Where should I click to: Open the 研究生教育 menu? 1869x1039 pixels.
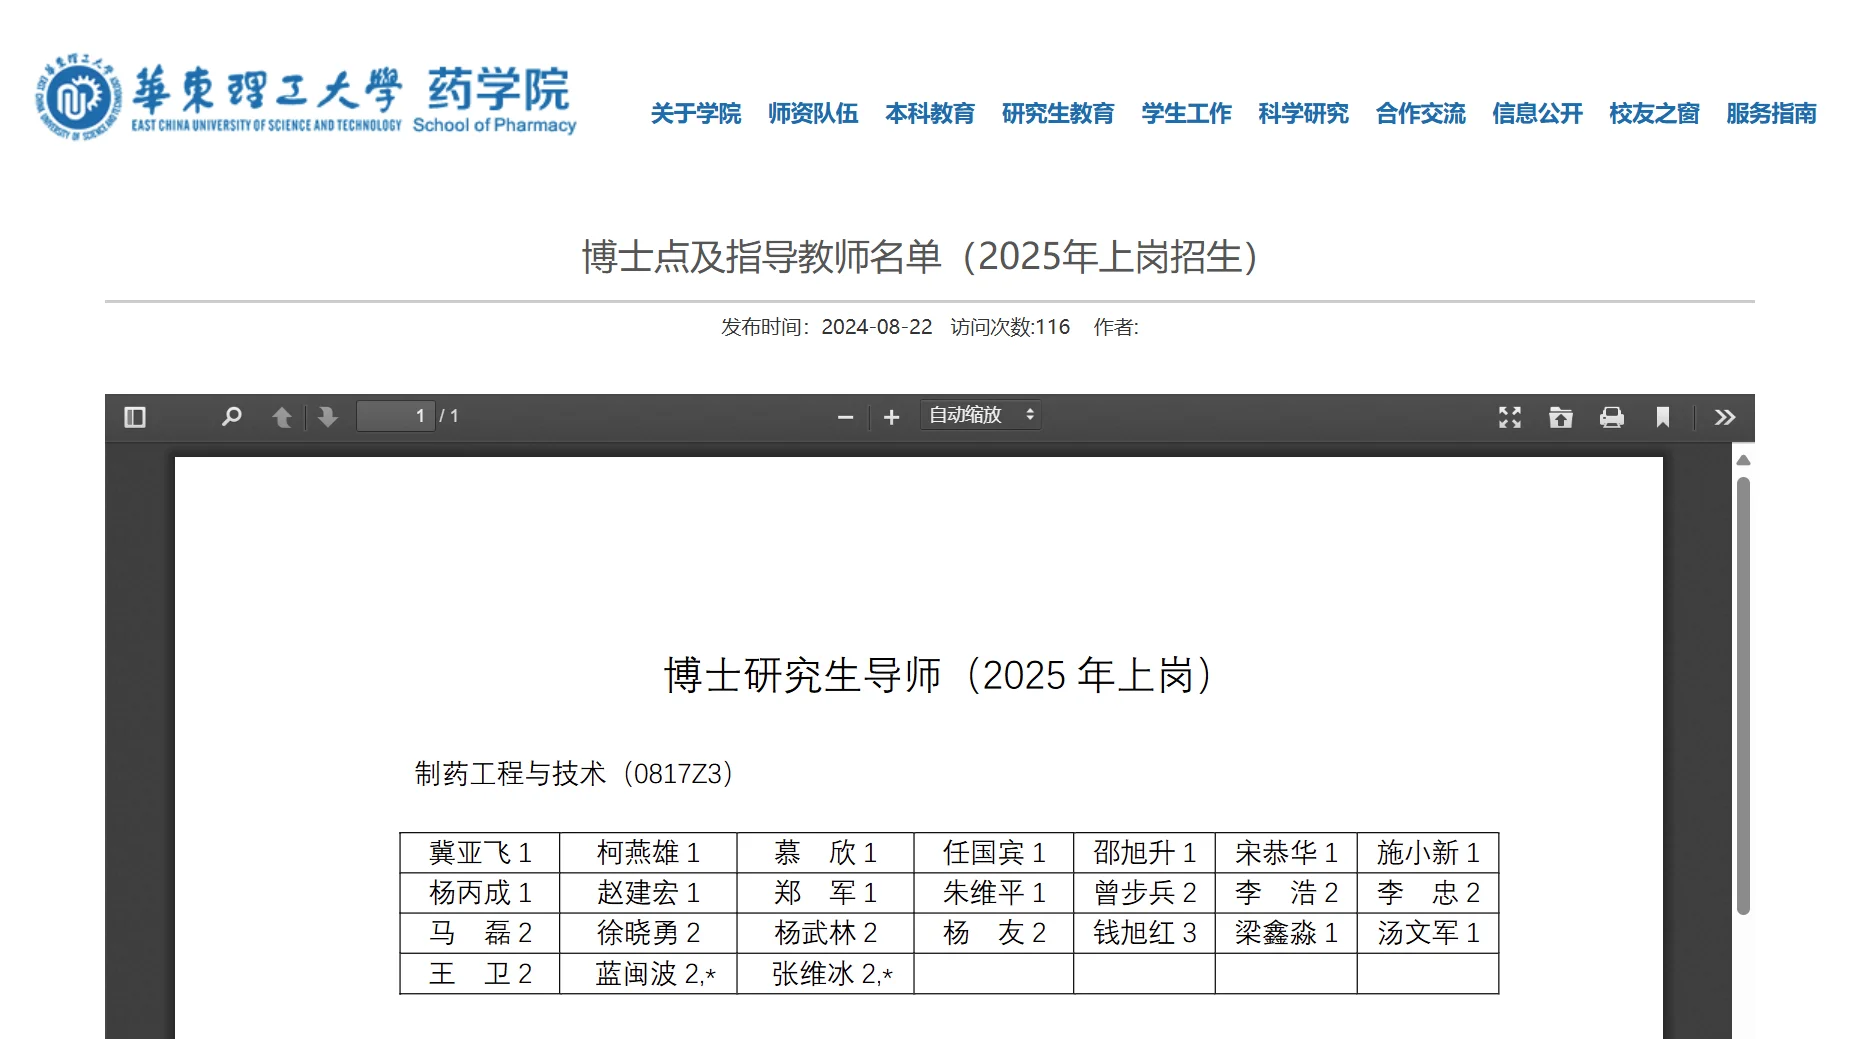click(1058, 114)
